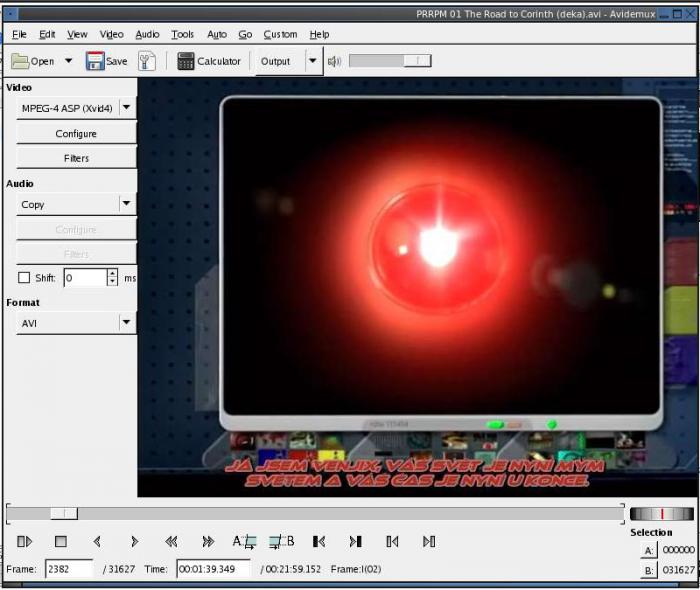Viewport: 700px width, 590px height.
Task: Go to previous black frame
Action: coord(319,542)
